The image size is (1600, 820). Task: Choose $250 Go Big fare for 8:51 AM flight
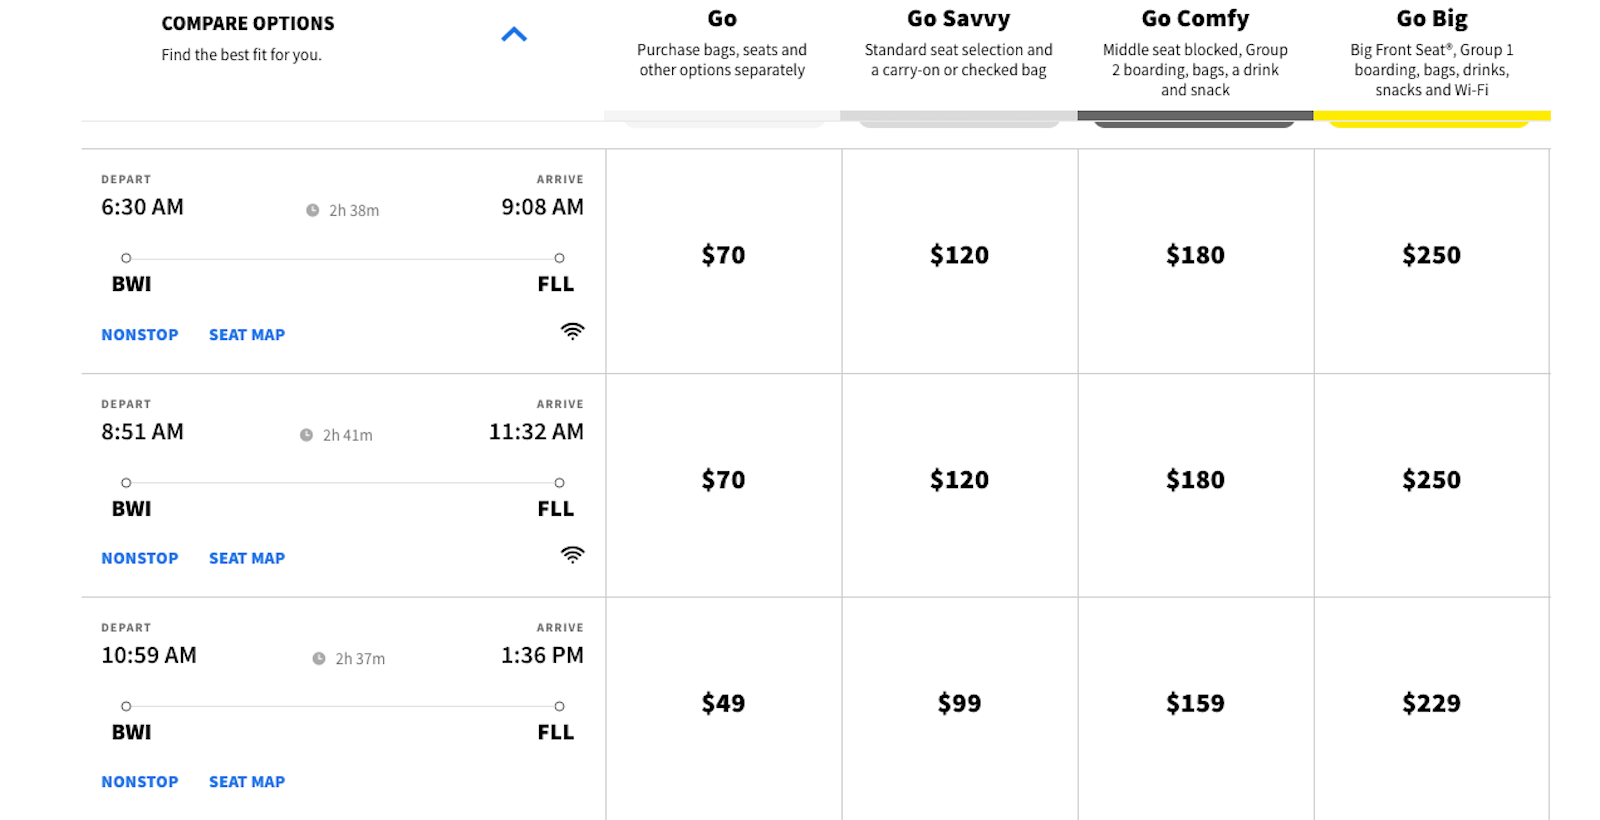(x=1431, y=480)
